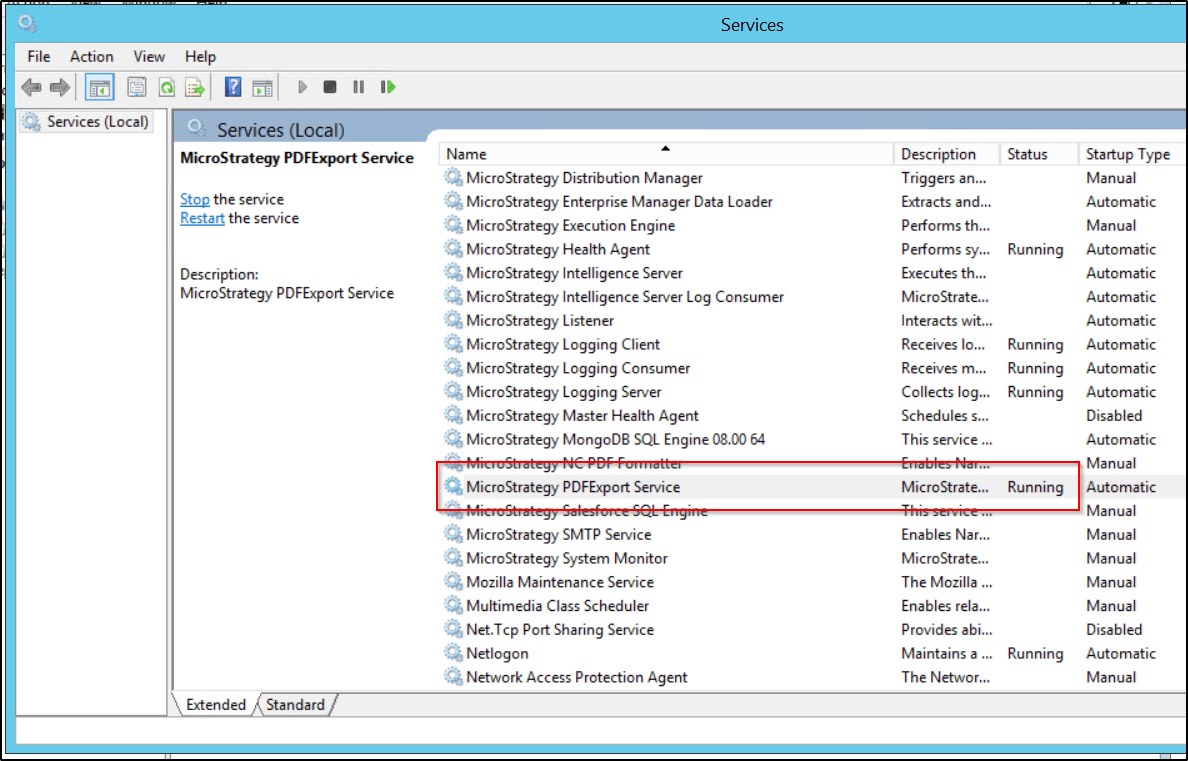Open the Help menu
This screenshot has width=1188, height=761.
(x=201, y=57)
